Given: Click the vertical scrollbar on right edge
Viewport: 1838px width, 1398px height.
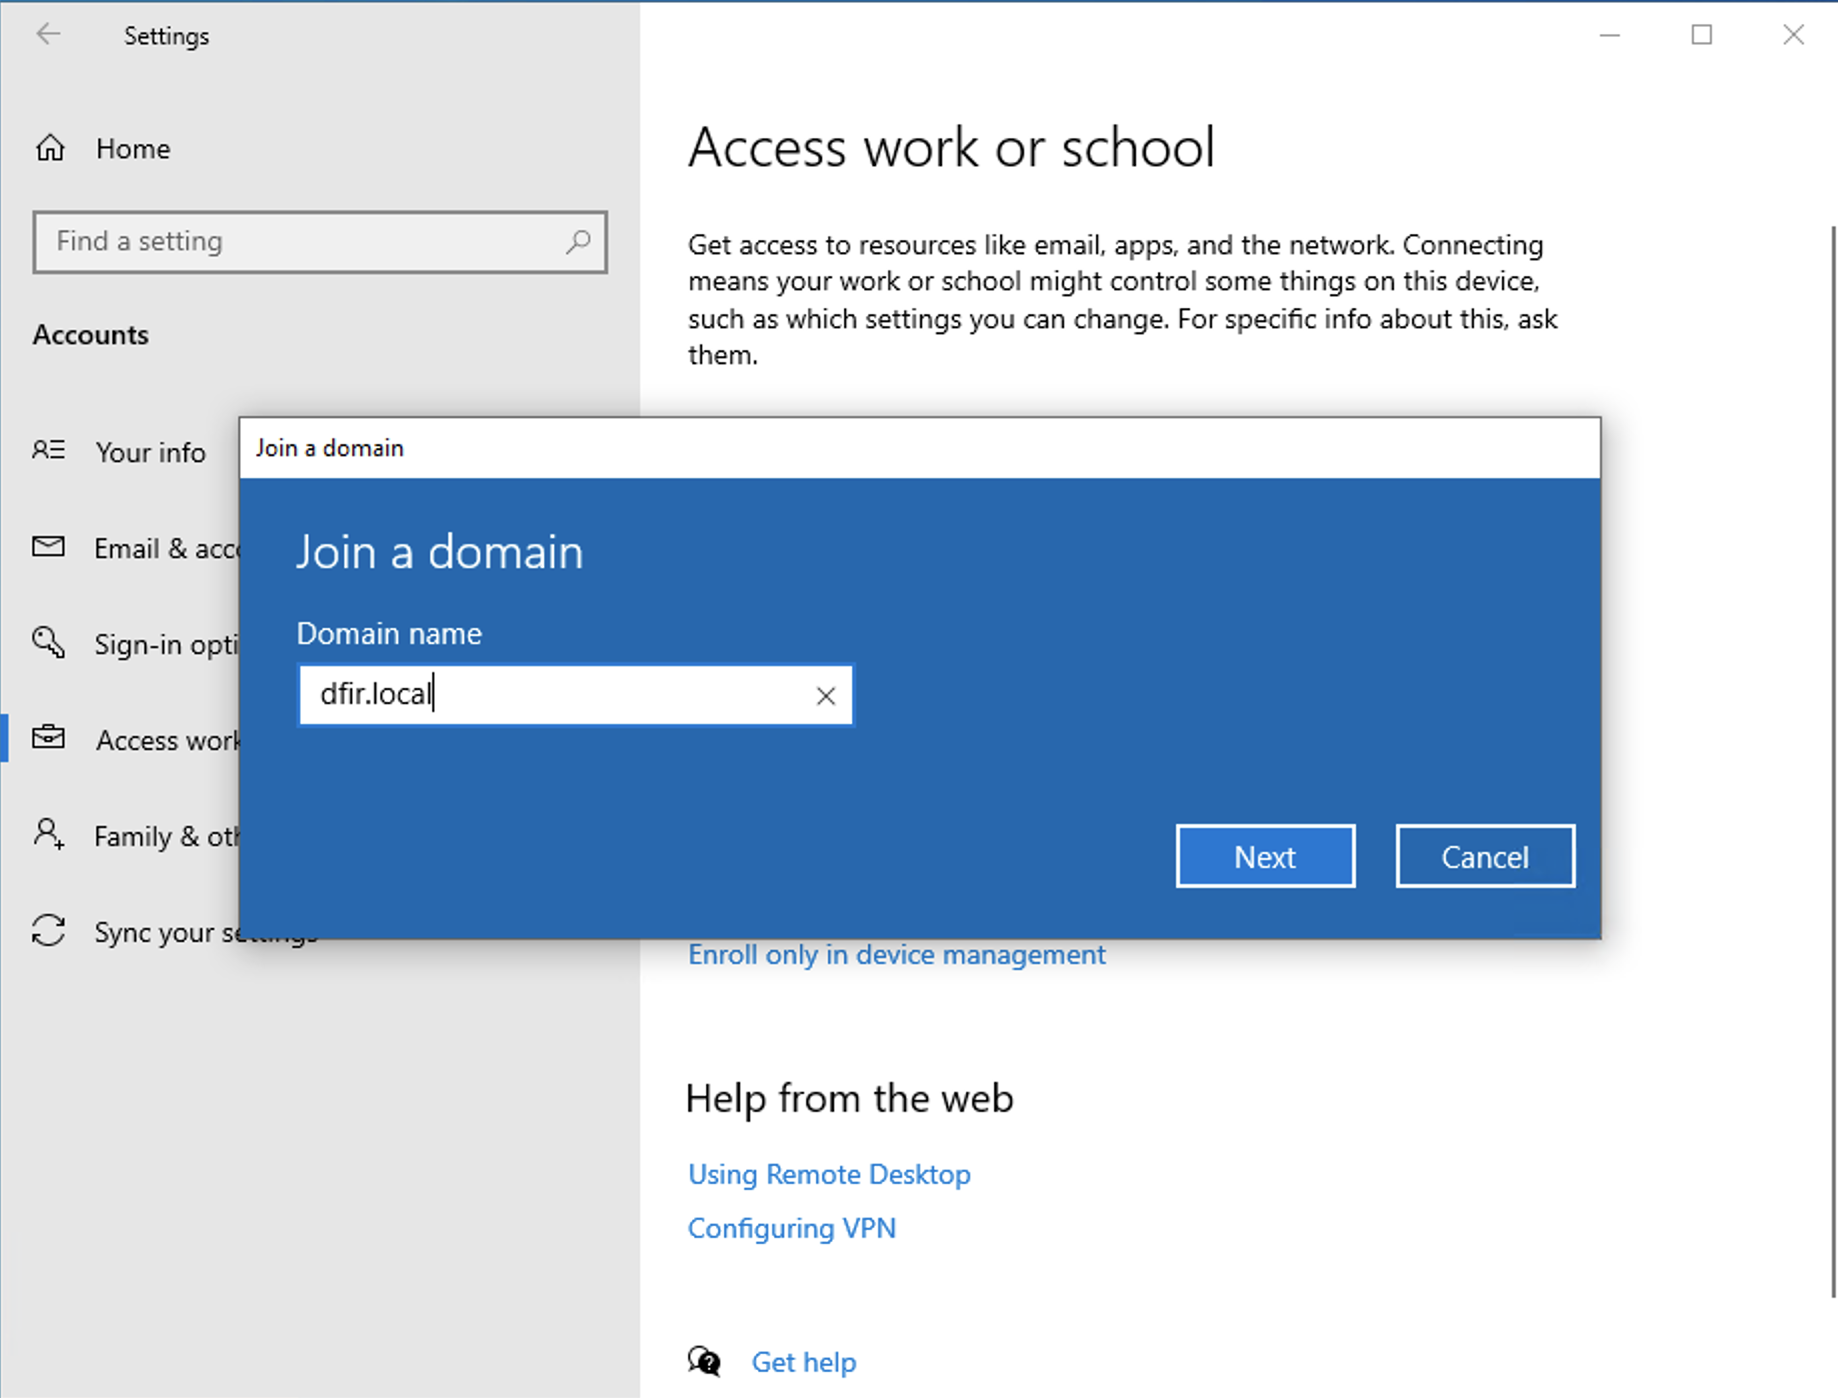Looking at the screenshot, I should (1832, 760).
